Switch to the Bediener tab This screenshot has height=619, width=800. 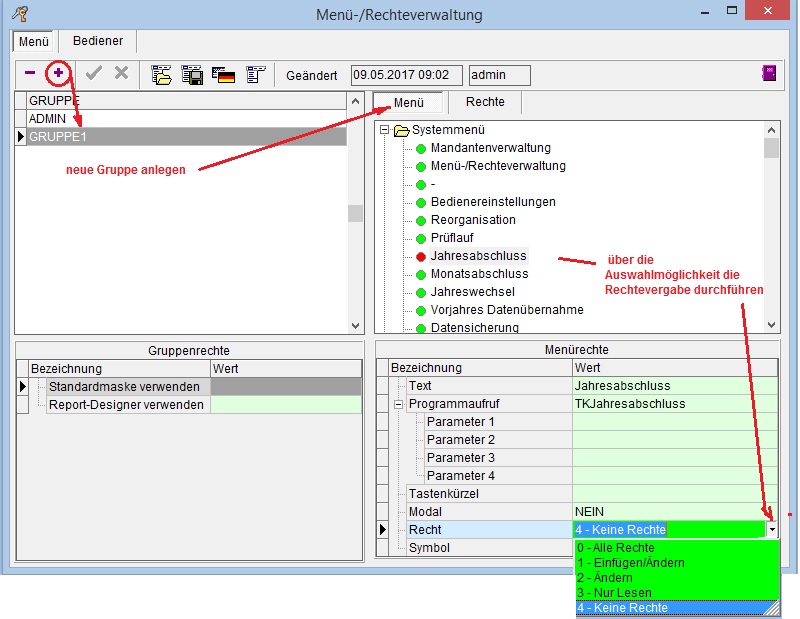click(x=97, y=41)
